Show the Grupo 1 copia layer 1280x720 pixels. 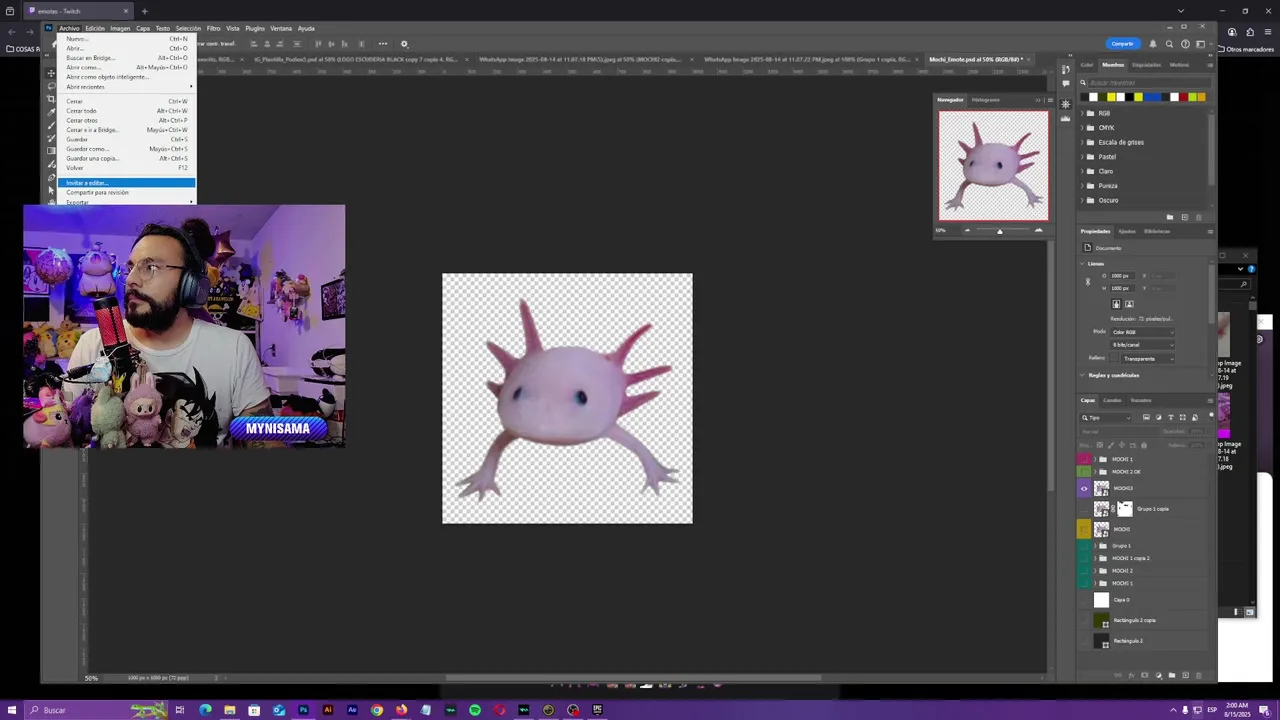(1084, 509)
